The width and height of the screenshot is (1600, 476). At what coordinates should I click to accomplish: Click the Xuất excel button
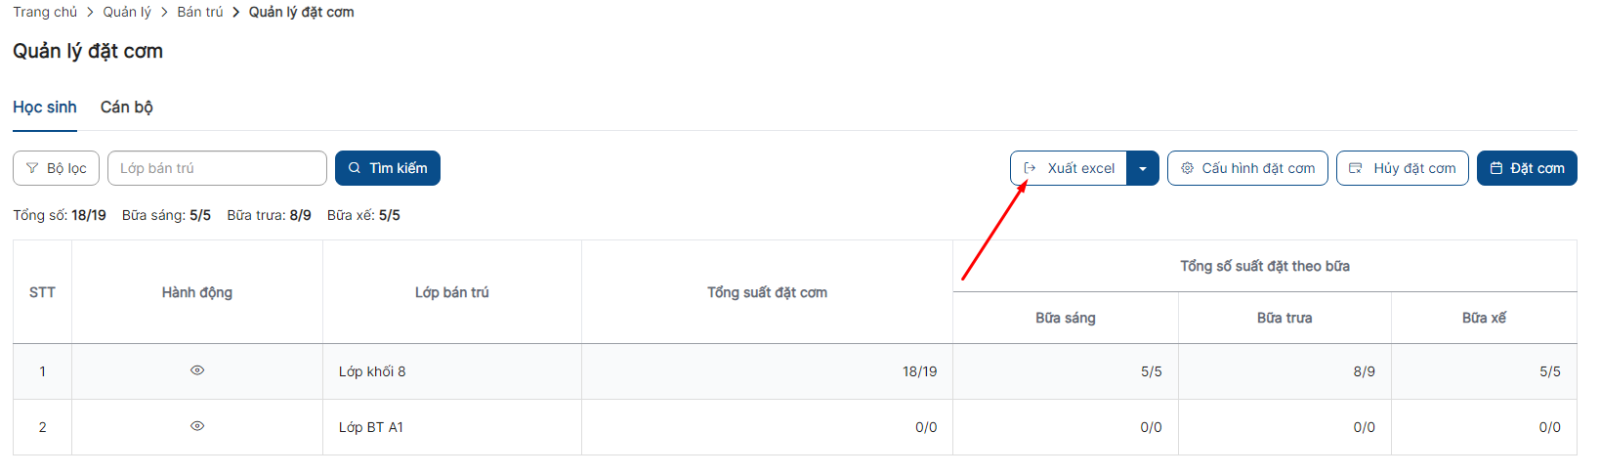pyautogui.click(x=1069, y=168)
